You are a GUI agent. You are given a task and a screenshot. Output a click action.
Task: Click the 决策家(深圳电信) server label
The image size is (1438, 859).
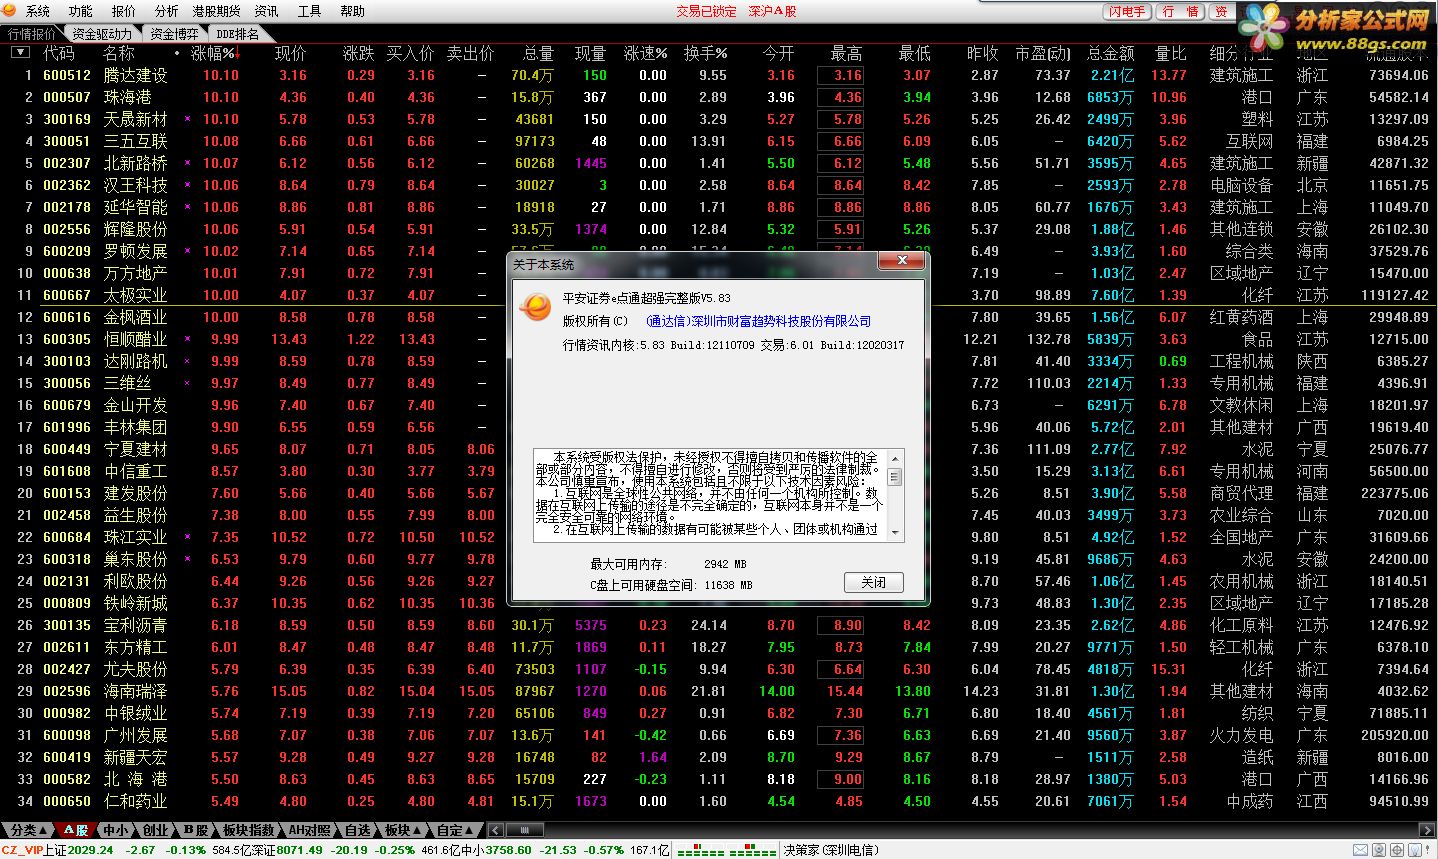(x=832, y=850)
